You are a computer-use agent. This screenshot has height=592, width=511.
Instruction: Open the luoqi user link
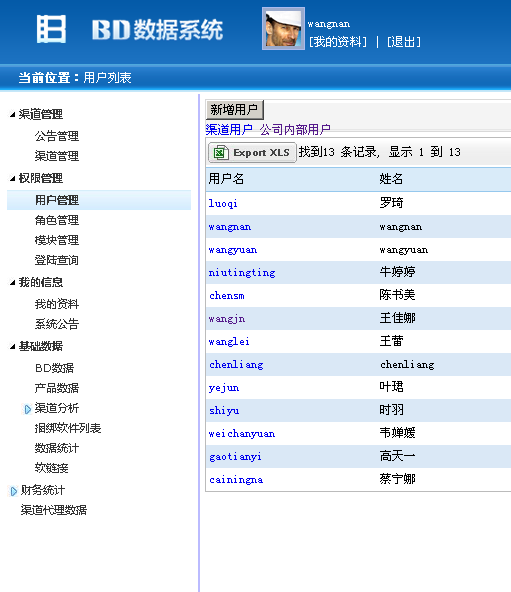pyautogui.click(x=223, y=204)
